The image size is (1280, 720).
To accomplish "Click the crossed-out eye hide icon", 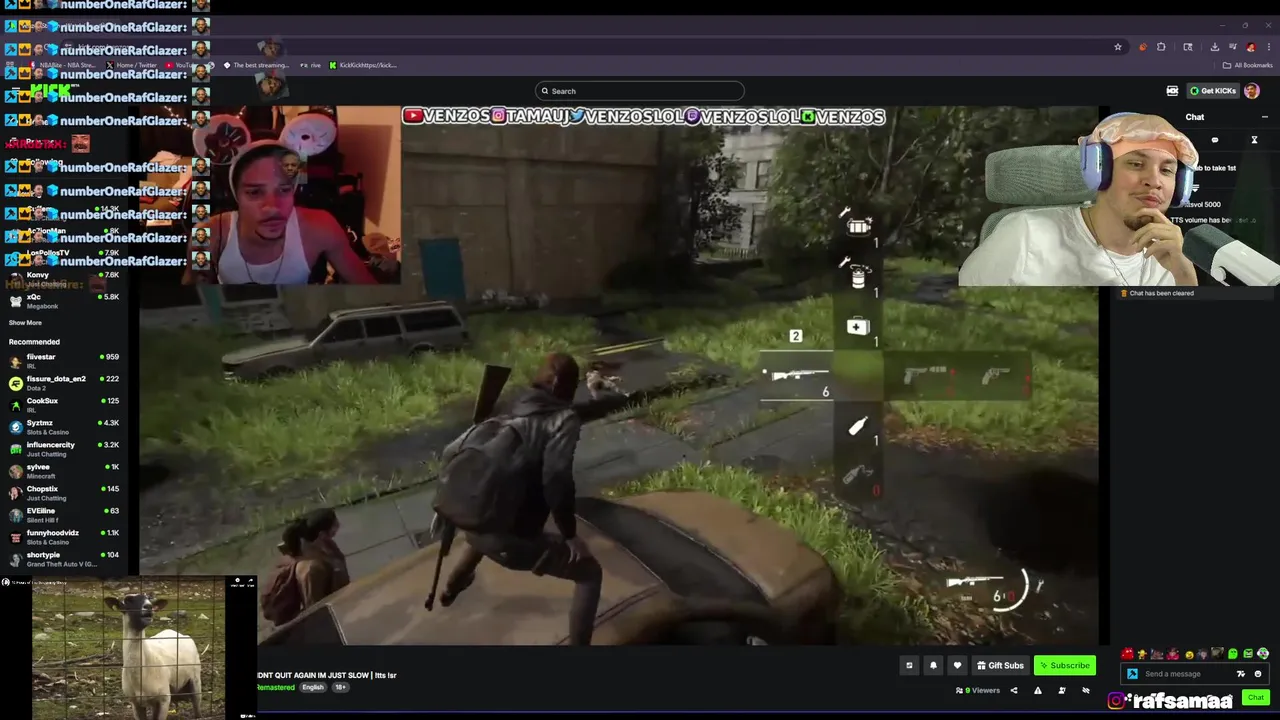I will point(1086,690).
